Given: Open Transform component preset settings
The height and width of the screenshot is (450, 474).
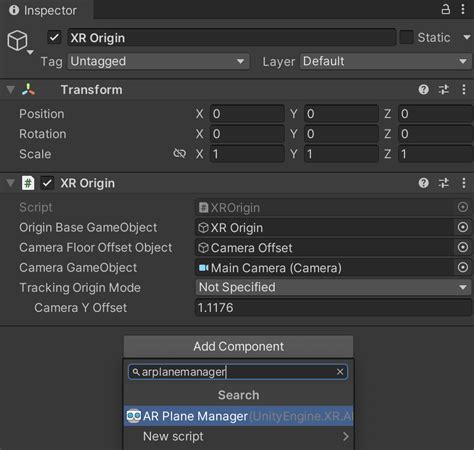Looking at the screenshot, I should coord(444,90).
